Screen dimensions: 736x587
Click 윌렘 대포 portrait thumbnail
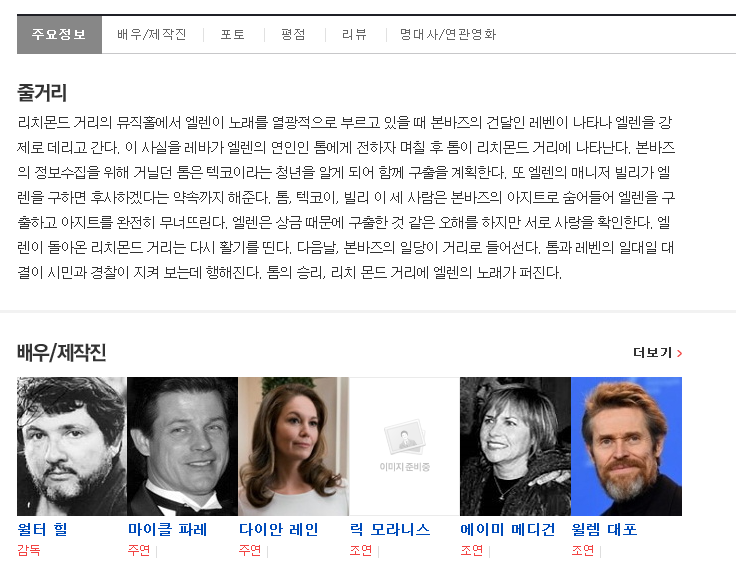(626, 446)
